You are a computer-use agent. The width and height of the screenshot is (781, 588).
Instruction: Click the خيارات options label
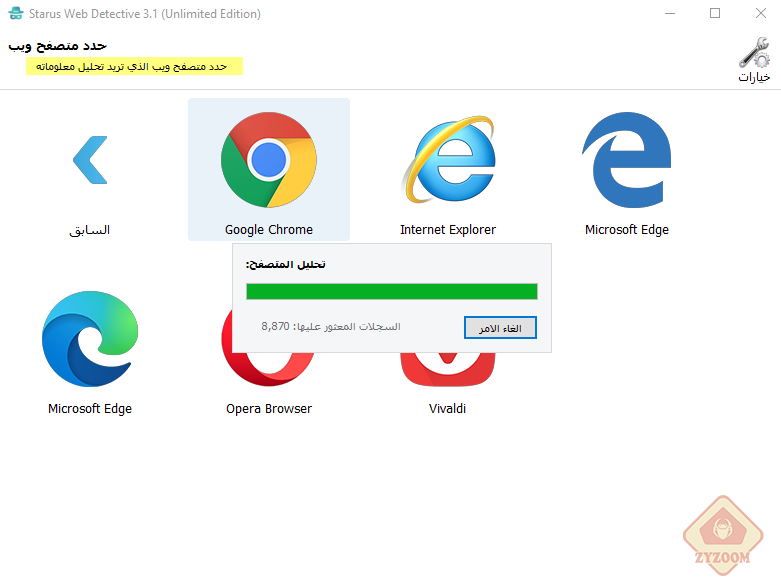tap(754, 77)
